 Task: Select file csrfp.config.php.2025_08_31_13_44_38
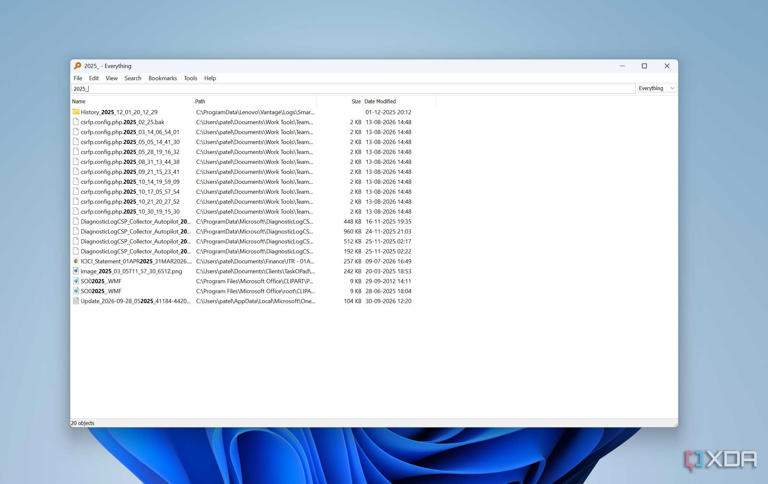pyautogui.click(x=130, y=162)
